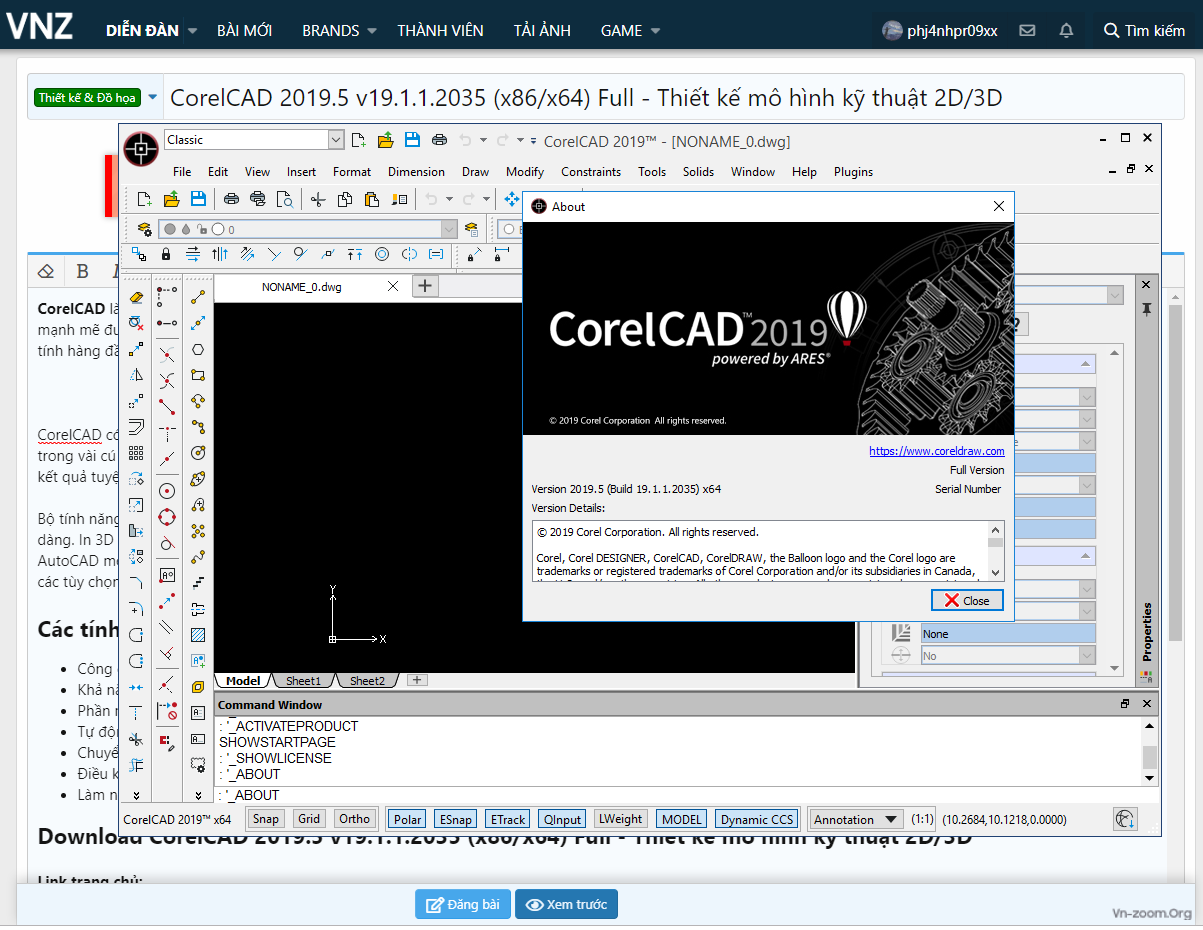Open the www.coreldraw.com link
The width and height of the screenshot is (1203, 930).
(937, 451)
